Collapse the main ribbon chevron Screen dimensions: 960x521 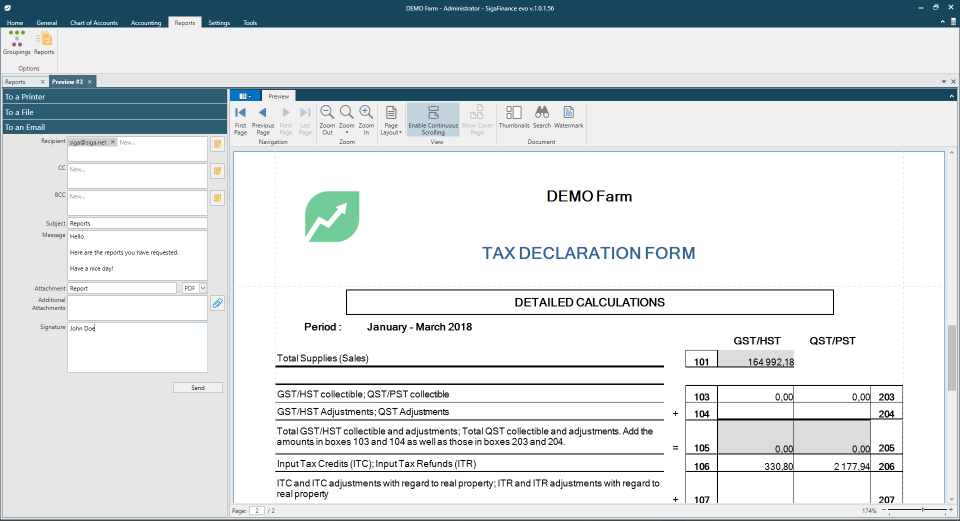943,22
